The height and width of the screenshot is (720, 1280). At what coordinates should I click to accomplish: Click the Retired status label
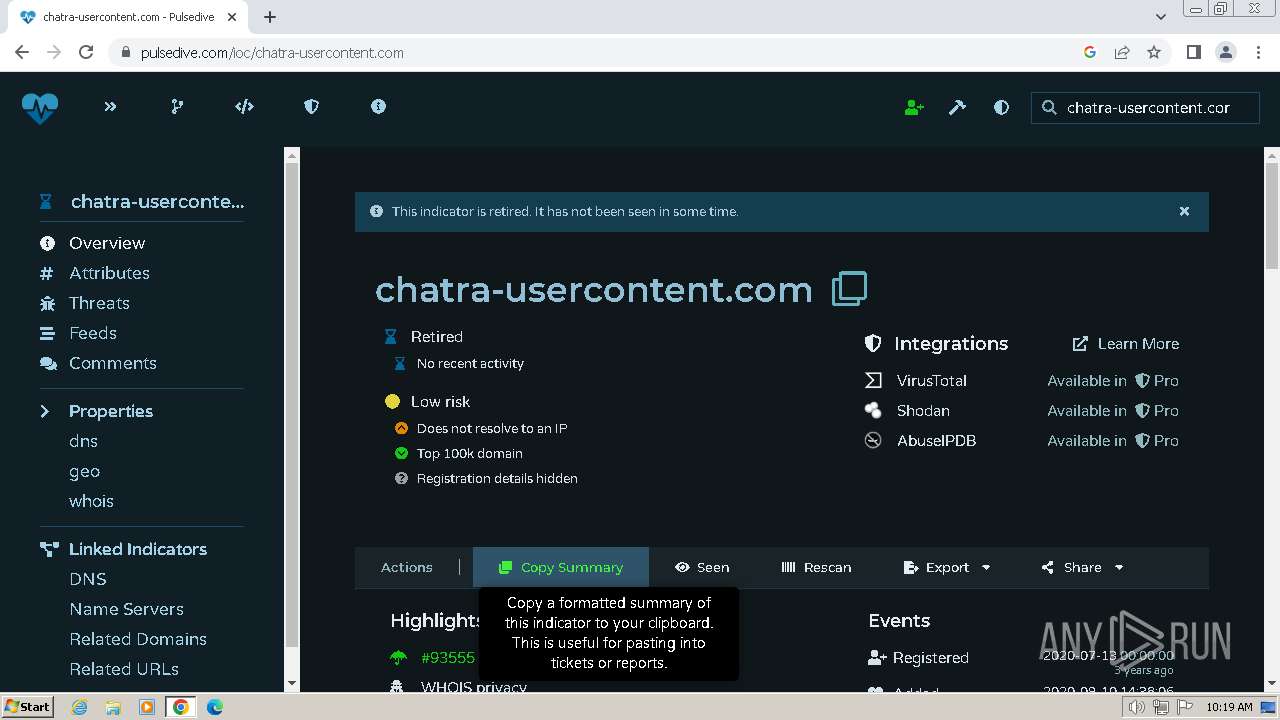pos(436,336)
